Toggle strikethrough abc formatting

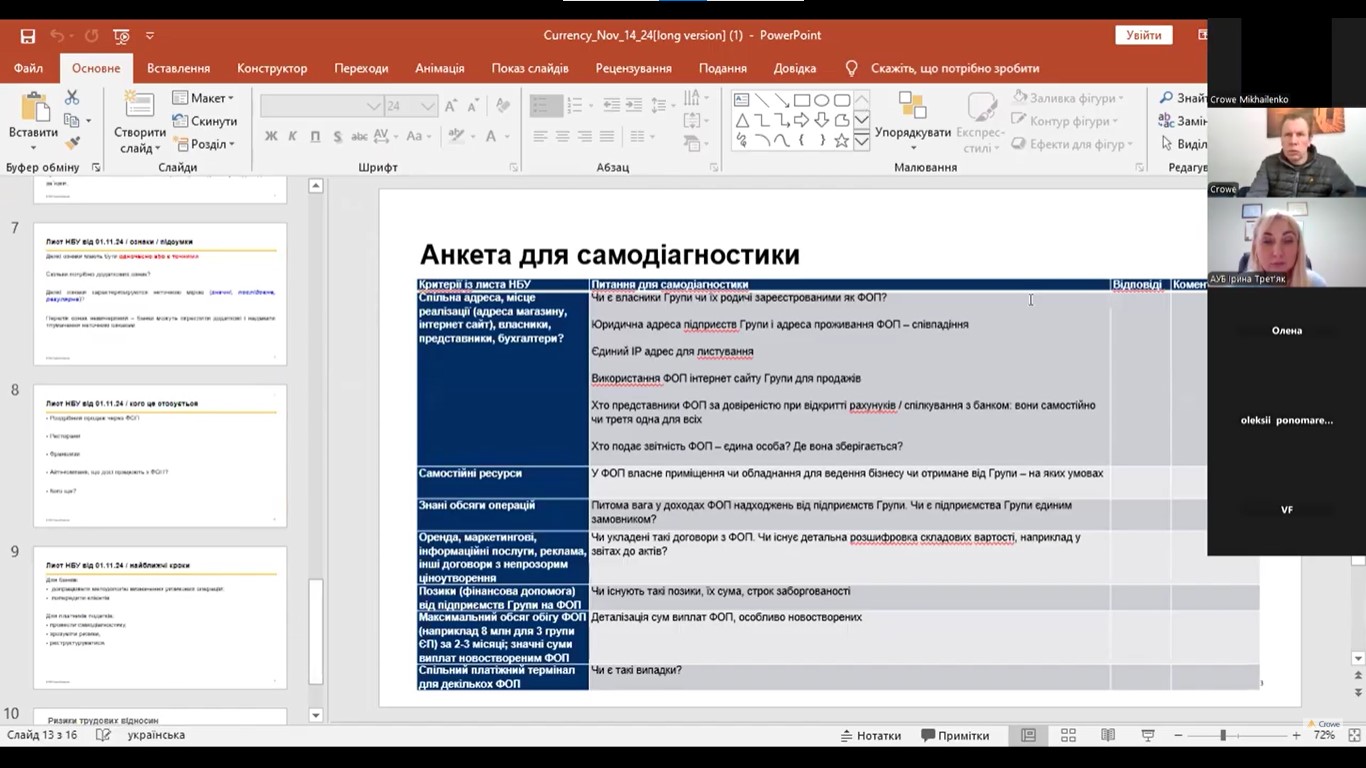pos(360,136)
